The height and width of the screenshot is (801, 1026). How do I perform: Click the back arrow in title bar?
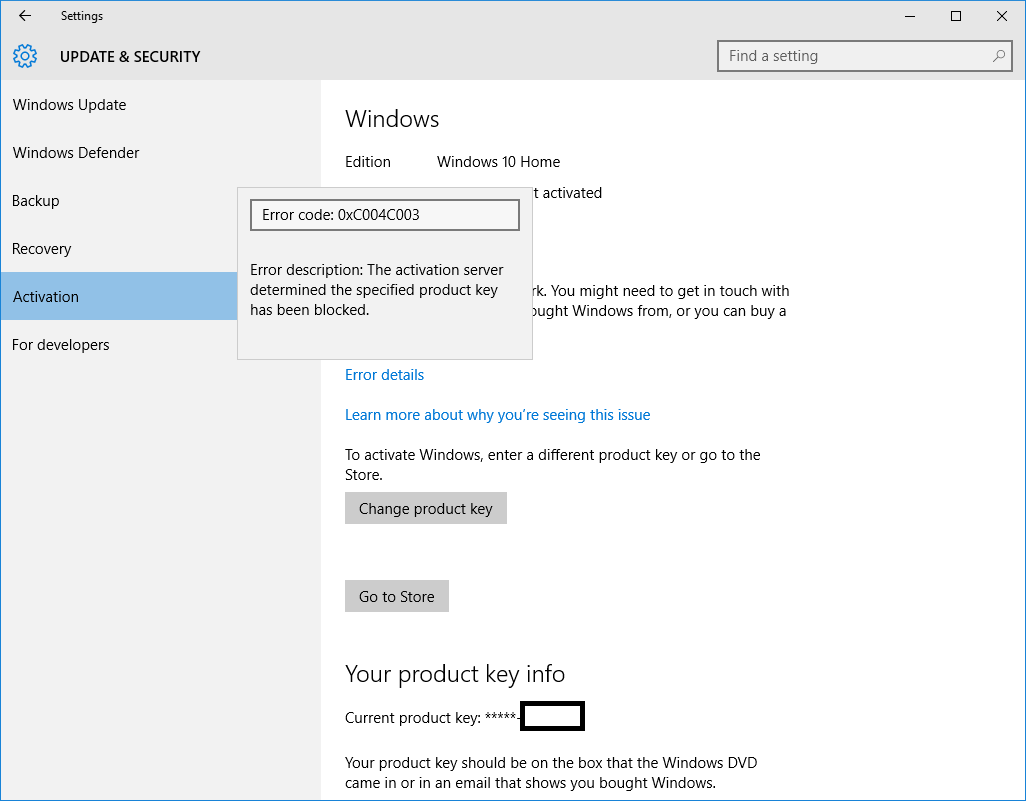(x=25, y=16)
